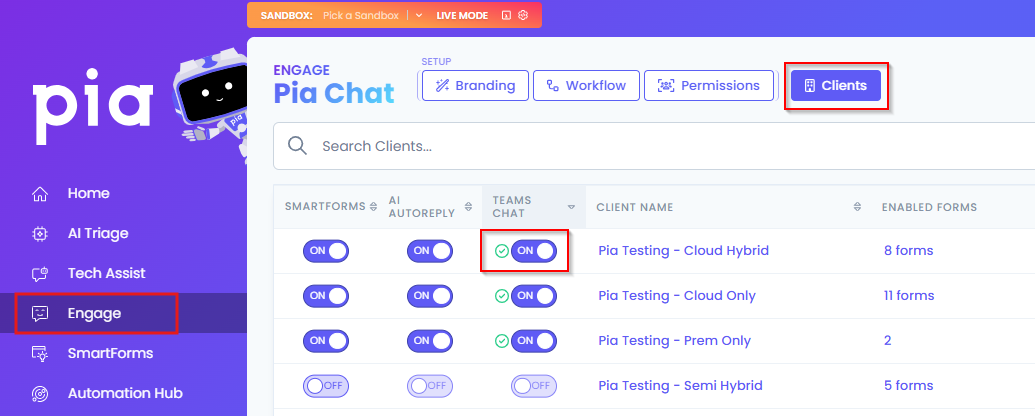
Task: Click green check for Cloud Hybrid Teams Chat
Action: coord(502,251)
